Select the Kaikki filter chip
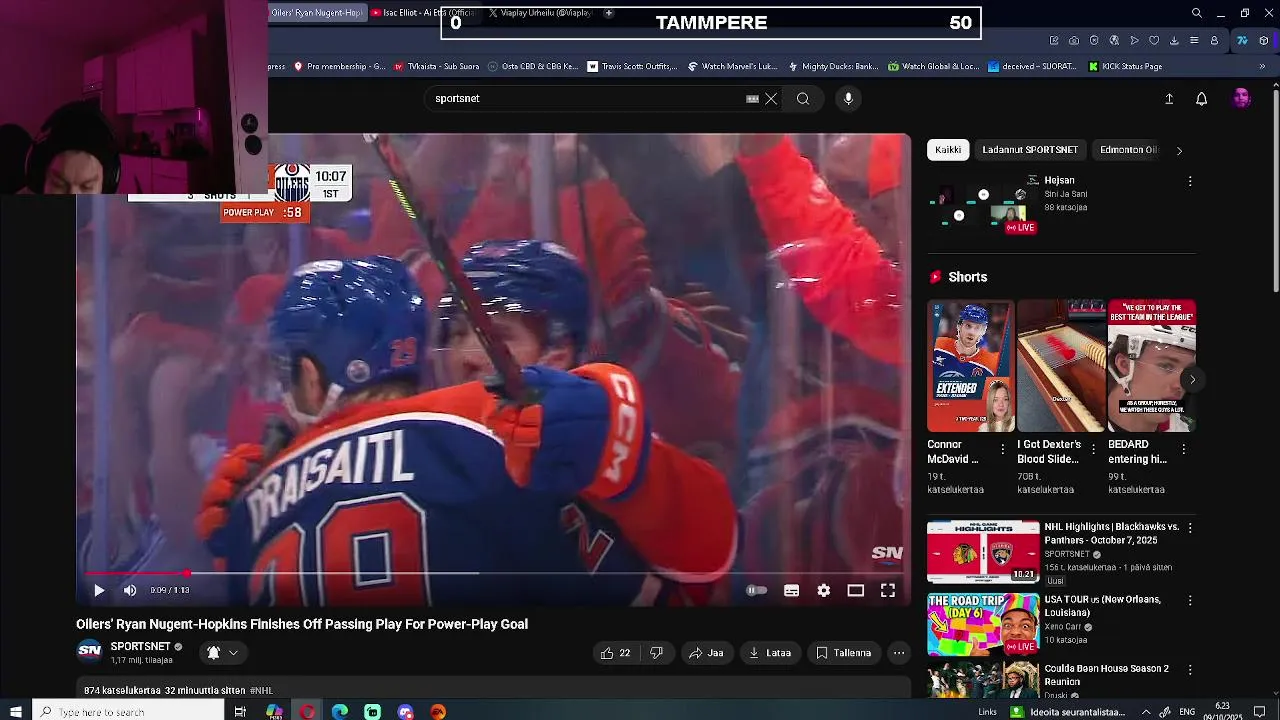Screen dimensions: 1280x720 [x=948, y=150]
